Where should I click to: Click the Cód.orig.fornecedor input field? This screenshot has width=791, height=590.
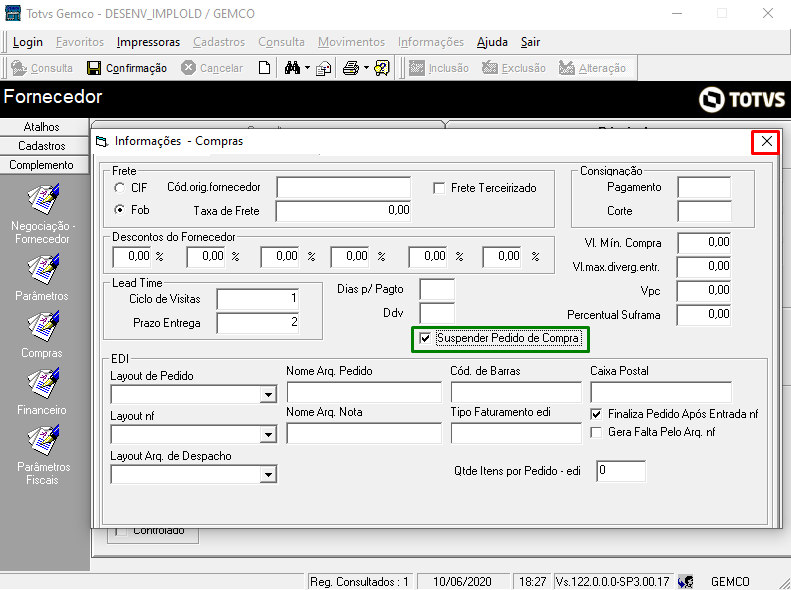[344, 188]
